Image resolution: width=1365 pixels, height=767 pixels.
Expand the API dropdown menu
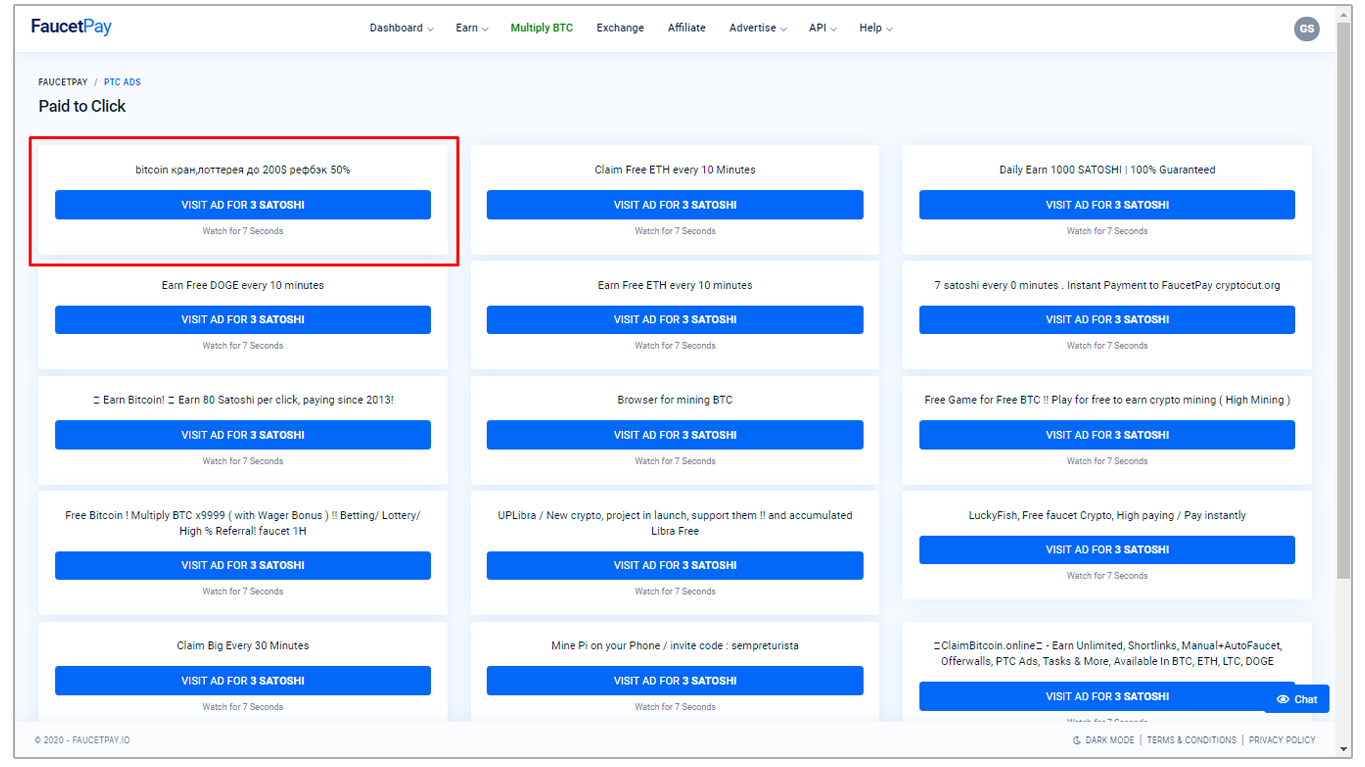point(823,28)
